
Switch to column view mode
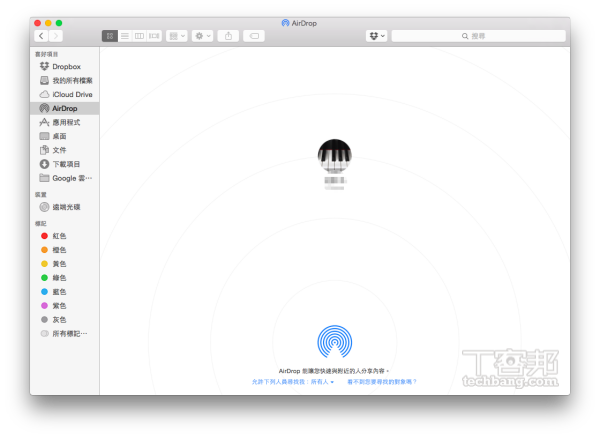pos(139,36)
